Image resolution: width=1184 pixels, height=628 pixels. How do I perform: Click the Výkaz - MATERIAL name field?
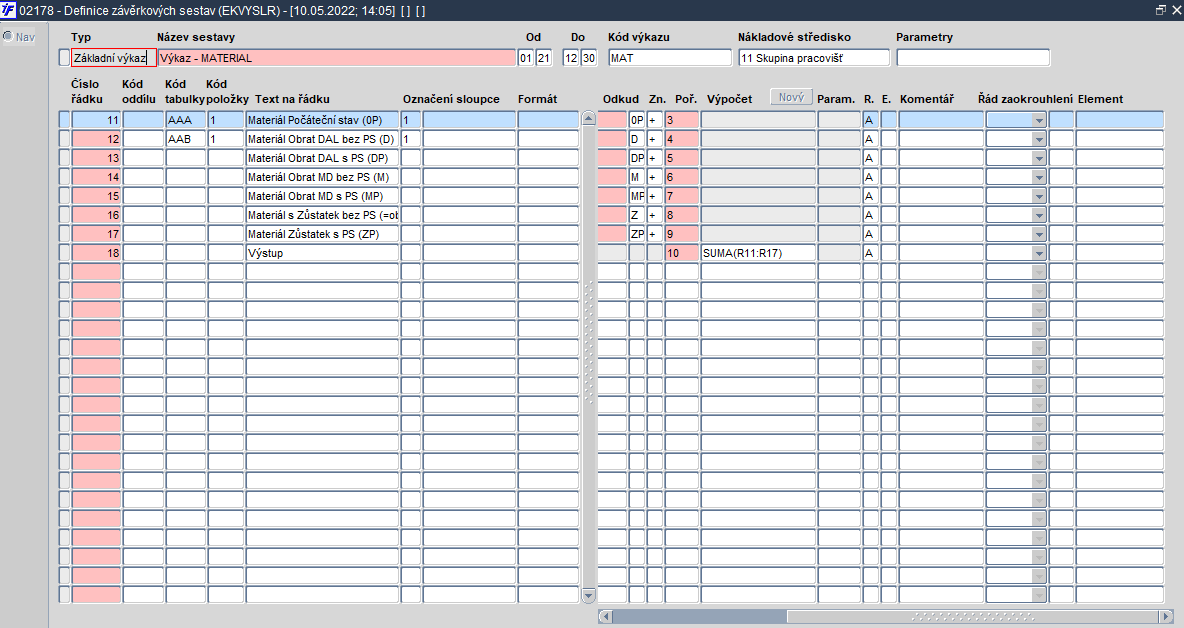tap(337, 57)
